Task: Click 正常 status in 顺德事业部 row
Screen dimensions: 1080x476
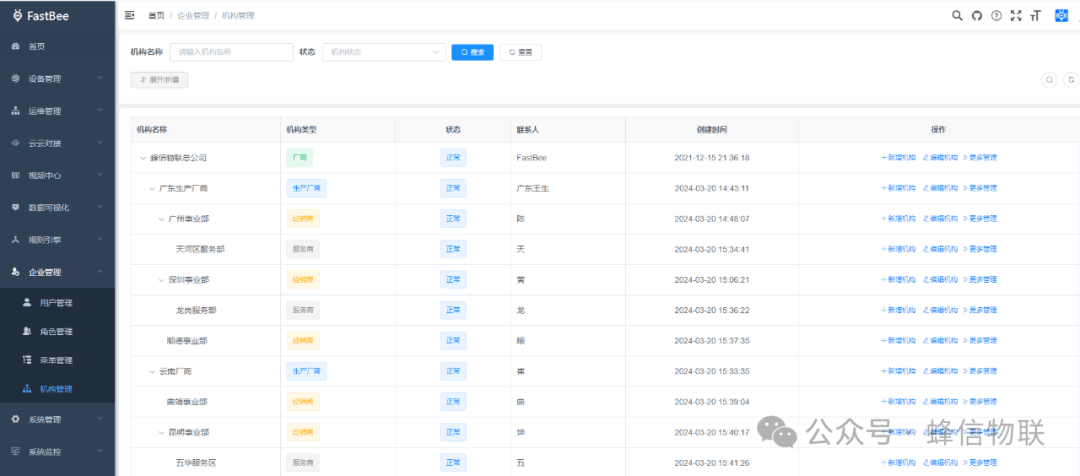Action: click(453, 340)
